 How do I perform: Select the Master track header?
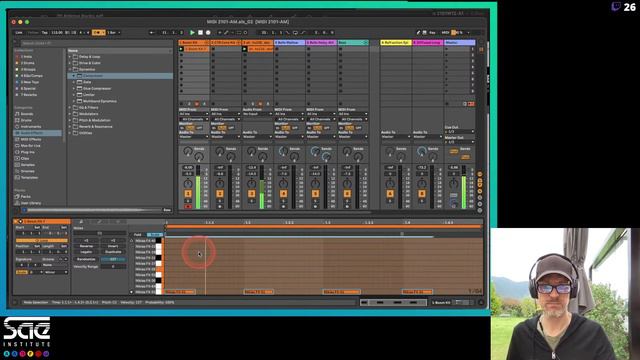459,42
